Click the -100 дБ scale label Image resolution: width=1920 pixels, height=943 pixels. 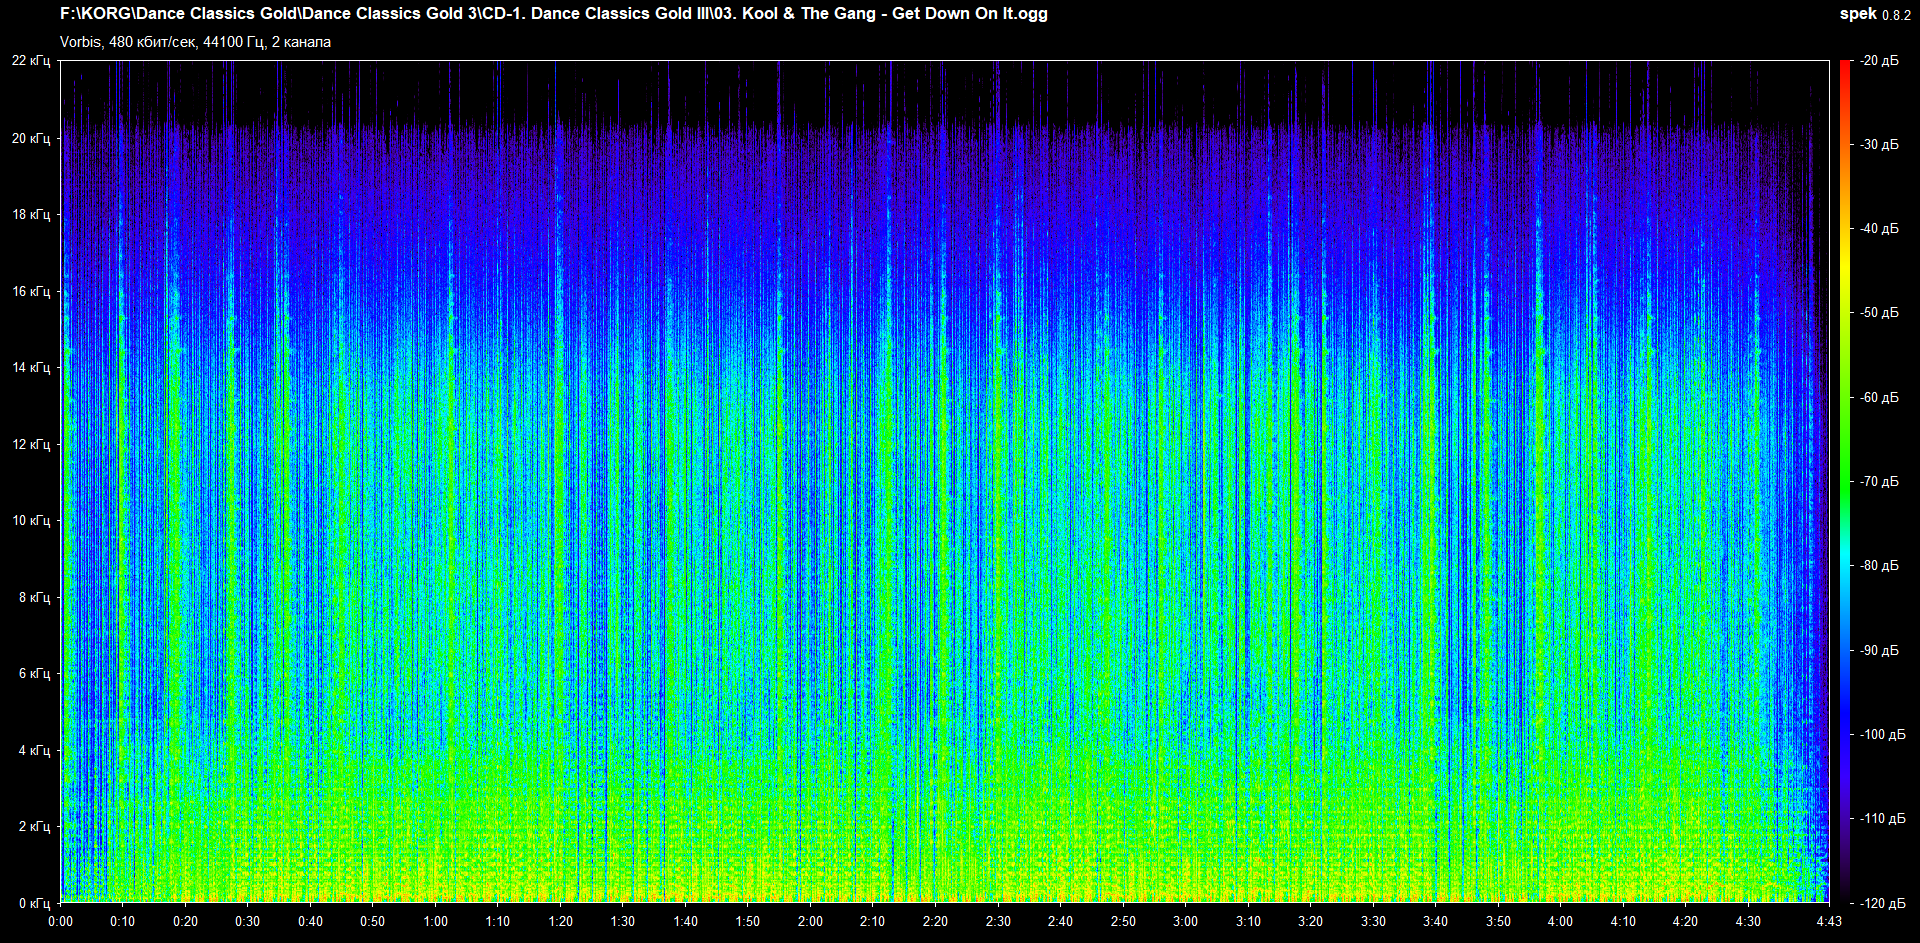point(1883,735)
